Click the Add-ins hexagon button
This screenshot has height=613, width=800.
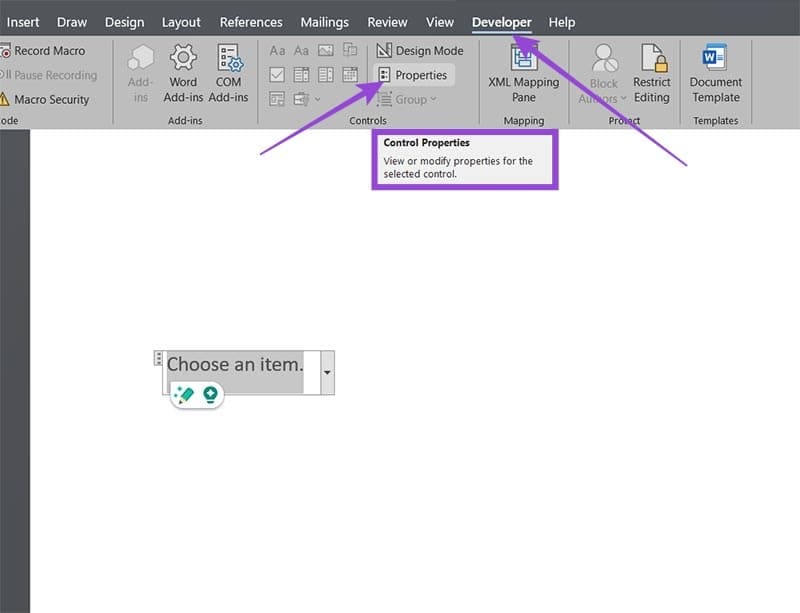[140, 74]
